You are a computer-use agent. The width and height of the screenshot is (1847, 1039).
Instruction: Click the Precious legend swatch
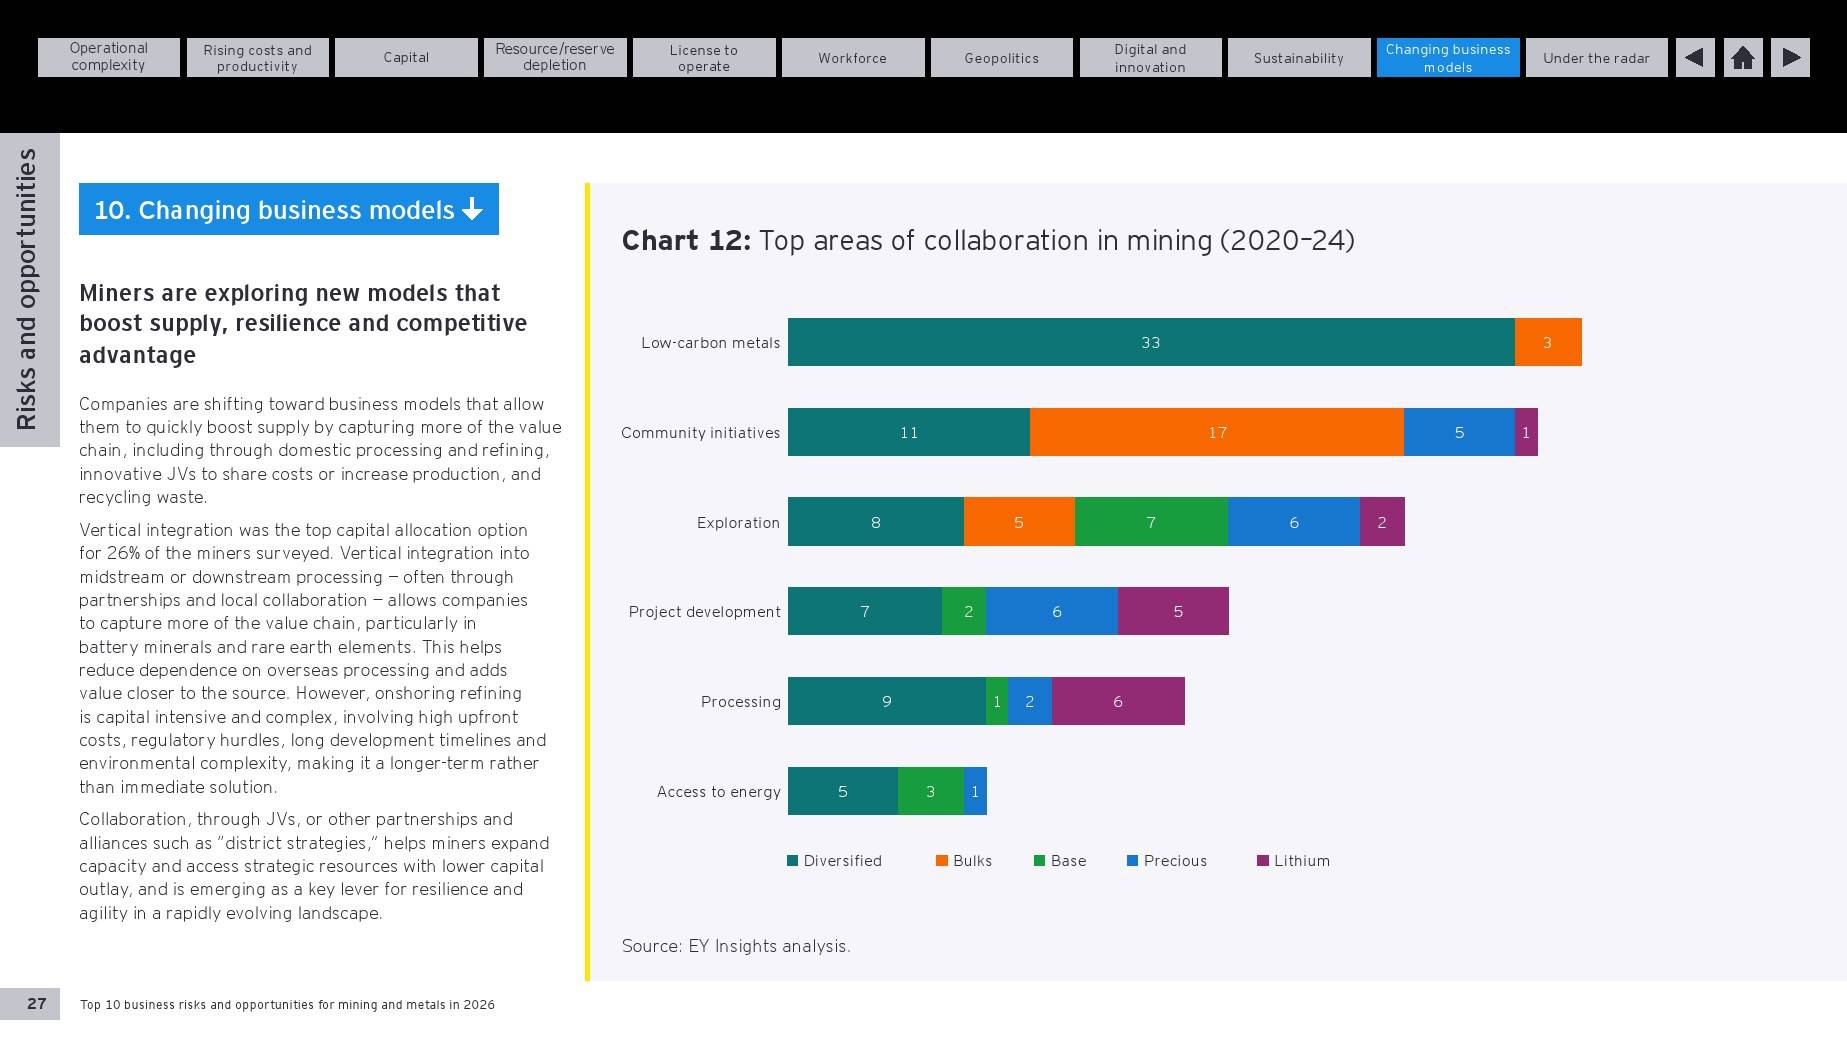point(1133,861)
